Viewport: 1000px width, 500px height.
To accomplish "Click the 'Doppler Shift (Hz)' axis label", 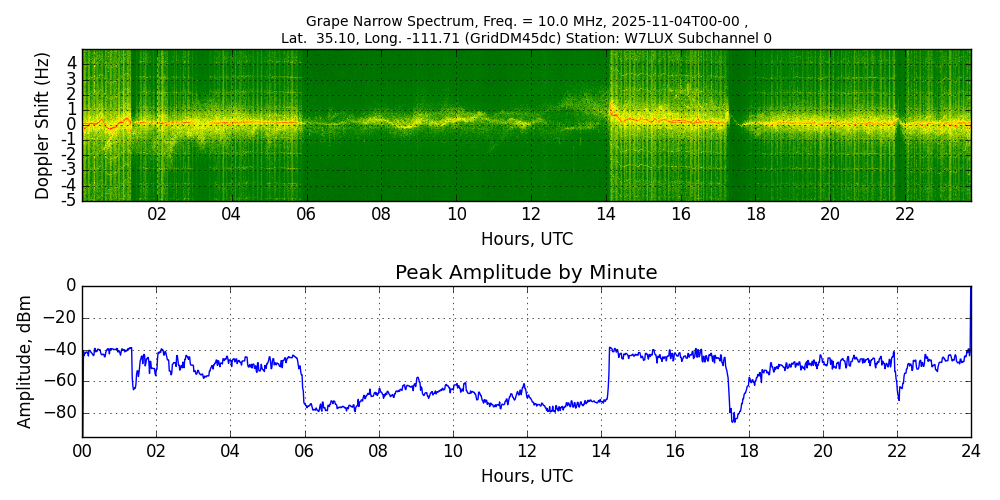I will click(42, 125).
